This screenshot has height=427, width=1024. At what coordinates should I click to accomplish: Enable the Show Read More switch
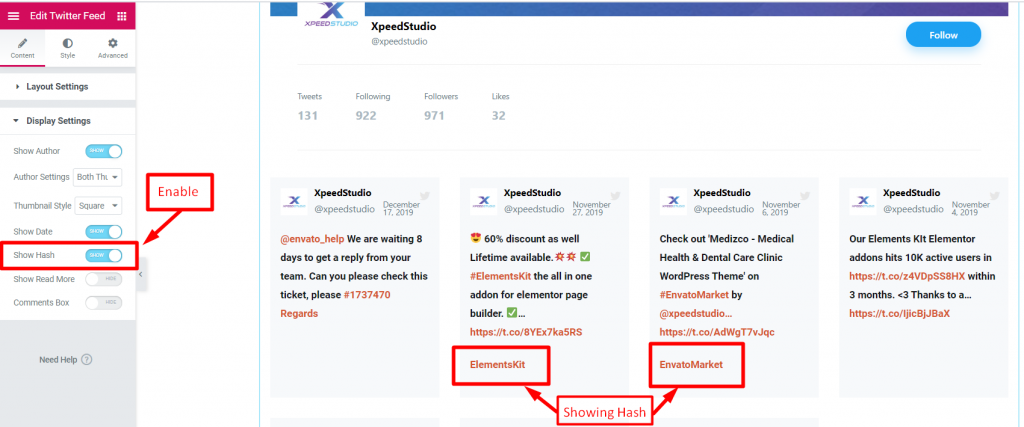tap(104, 279)
